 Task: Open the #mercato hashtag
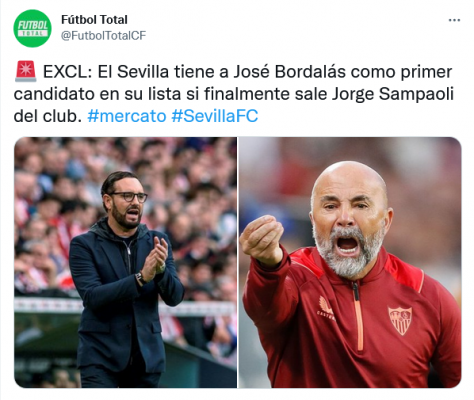click(x=127, y=116)
